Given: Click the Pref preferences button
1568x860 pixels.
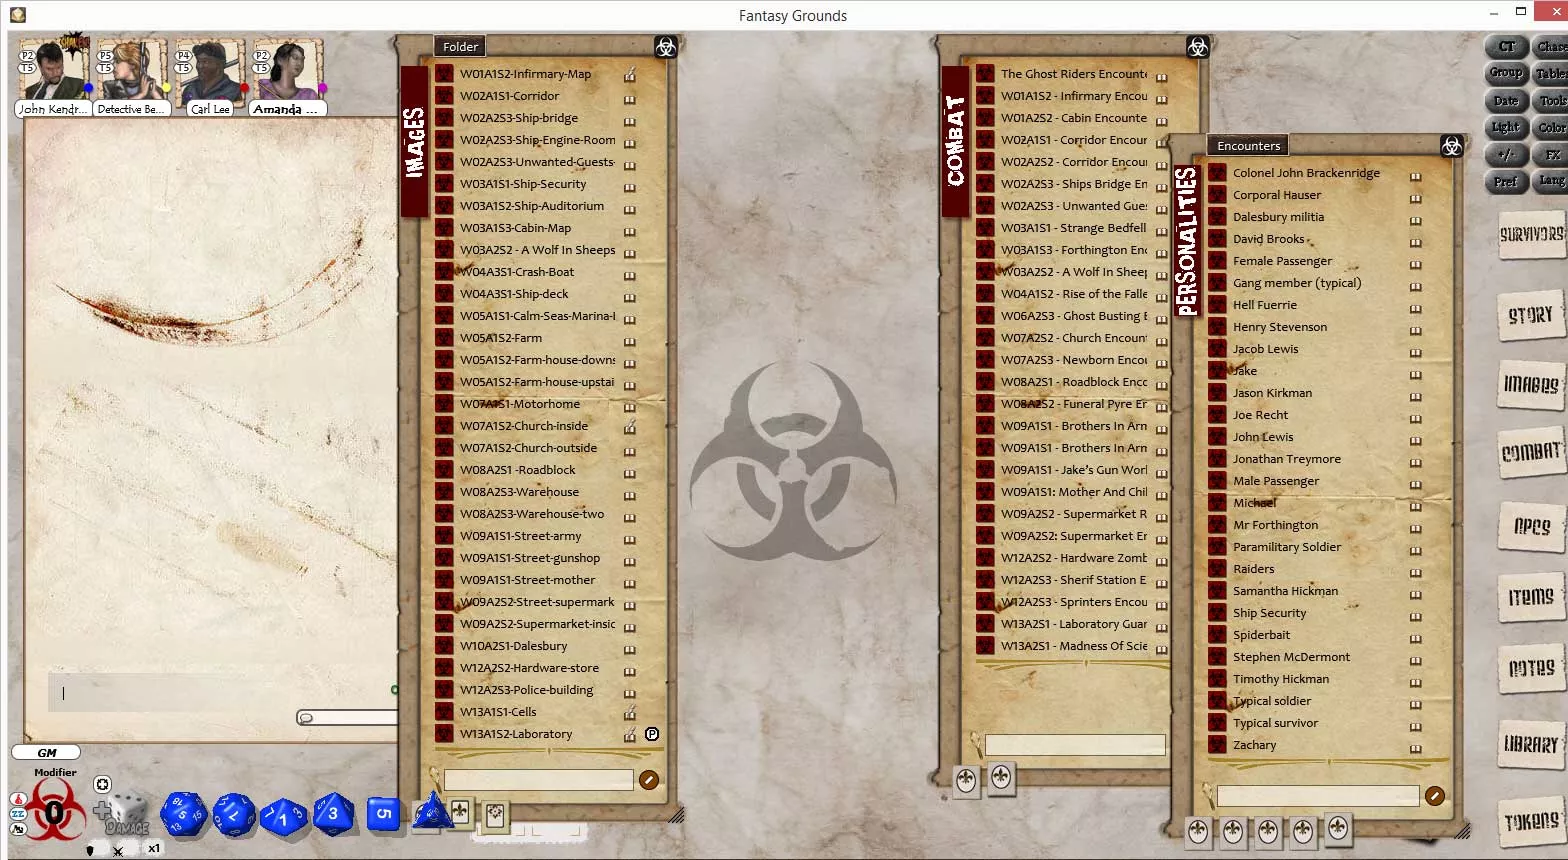Looking at the screenshot, I should tap(1507, 182).
